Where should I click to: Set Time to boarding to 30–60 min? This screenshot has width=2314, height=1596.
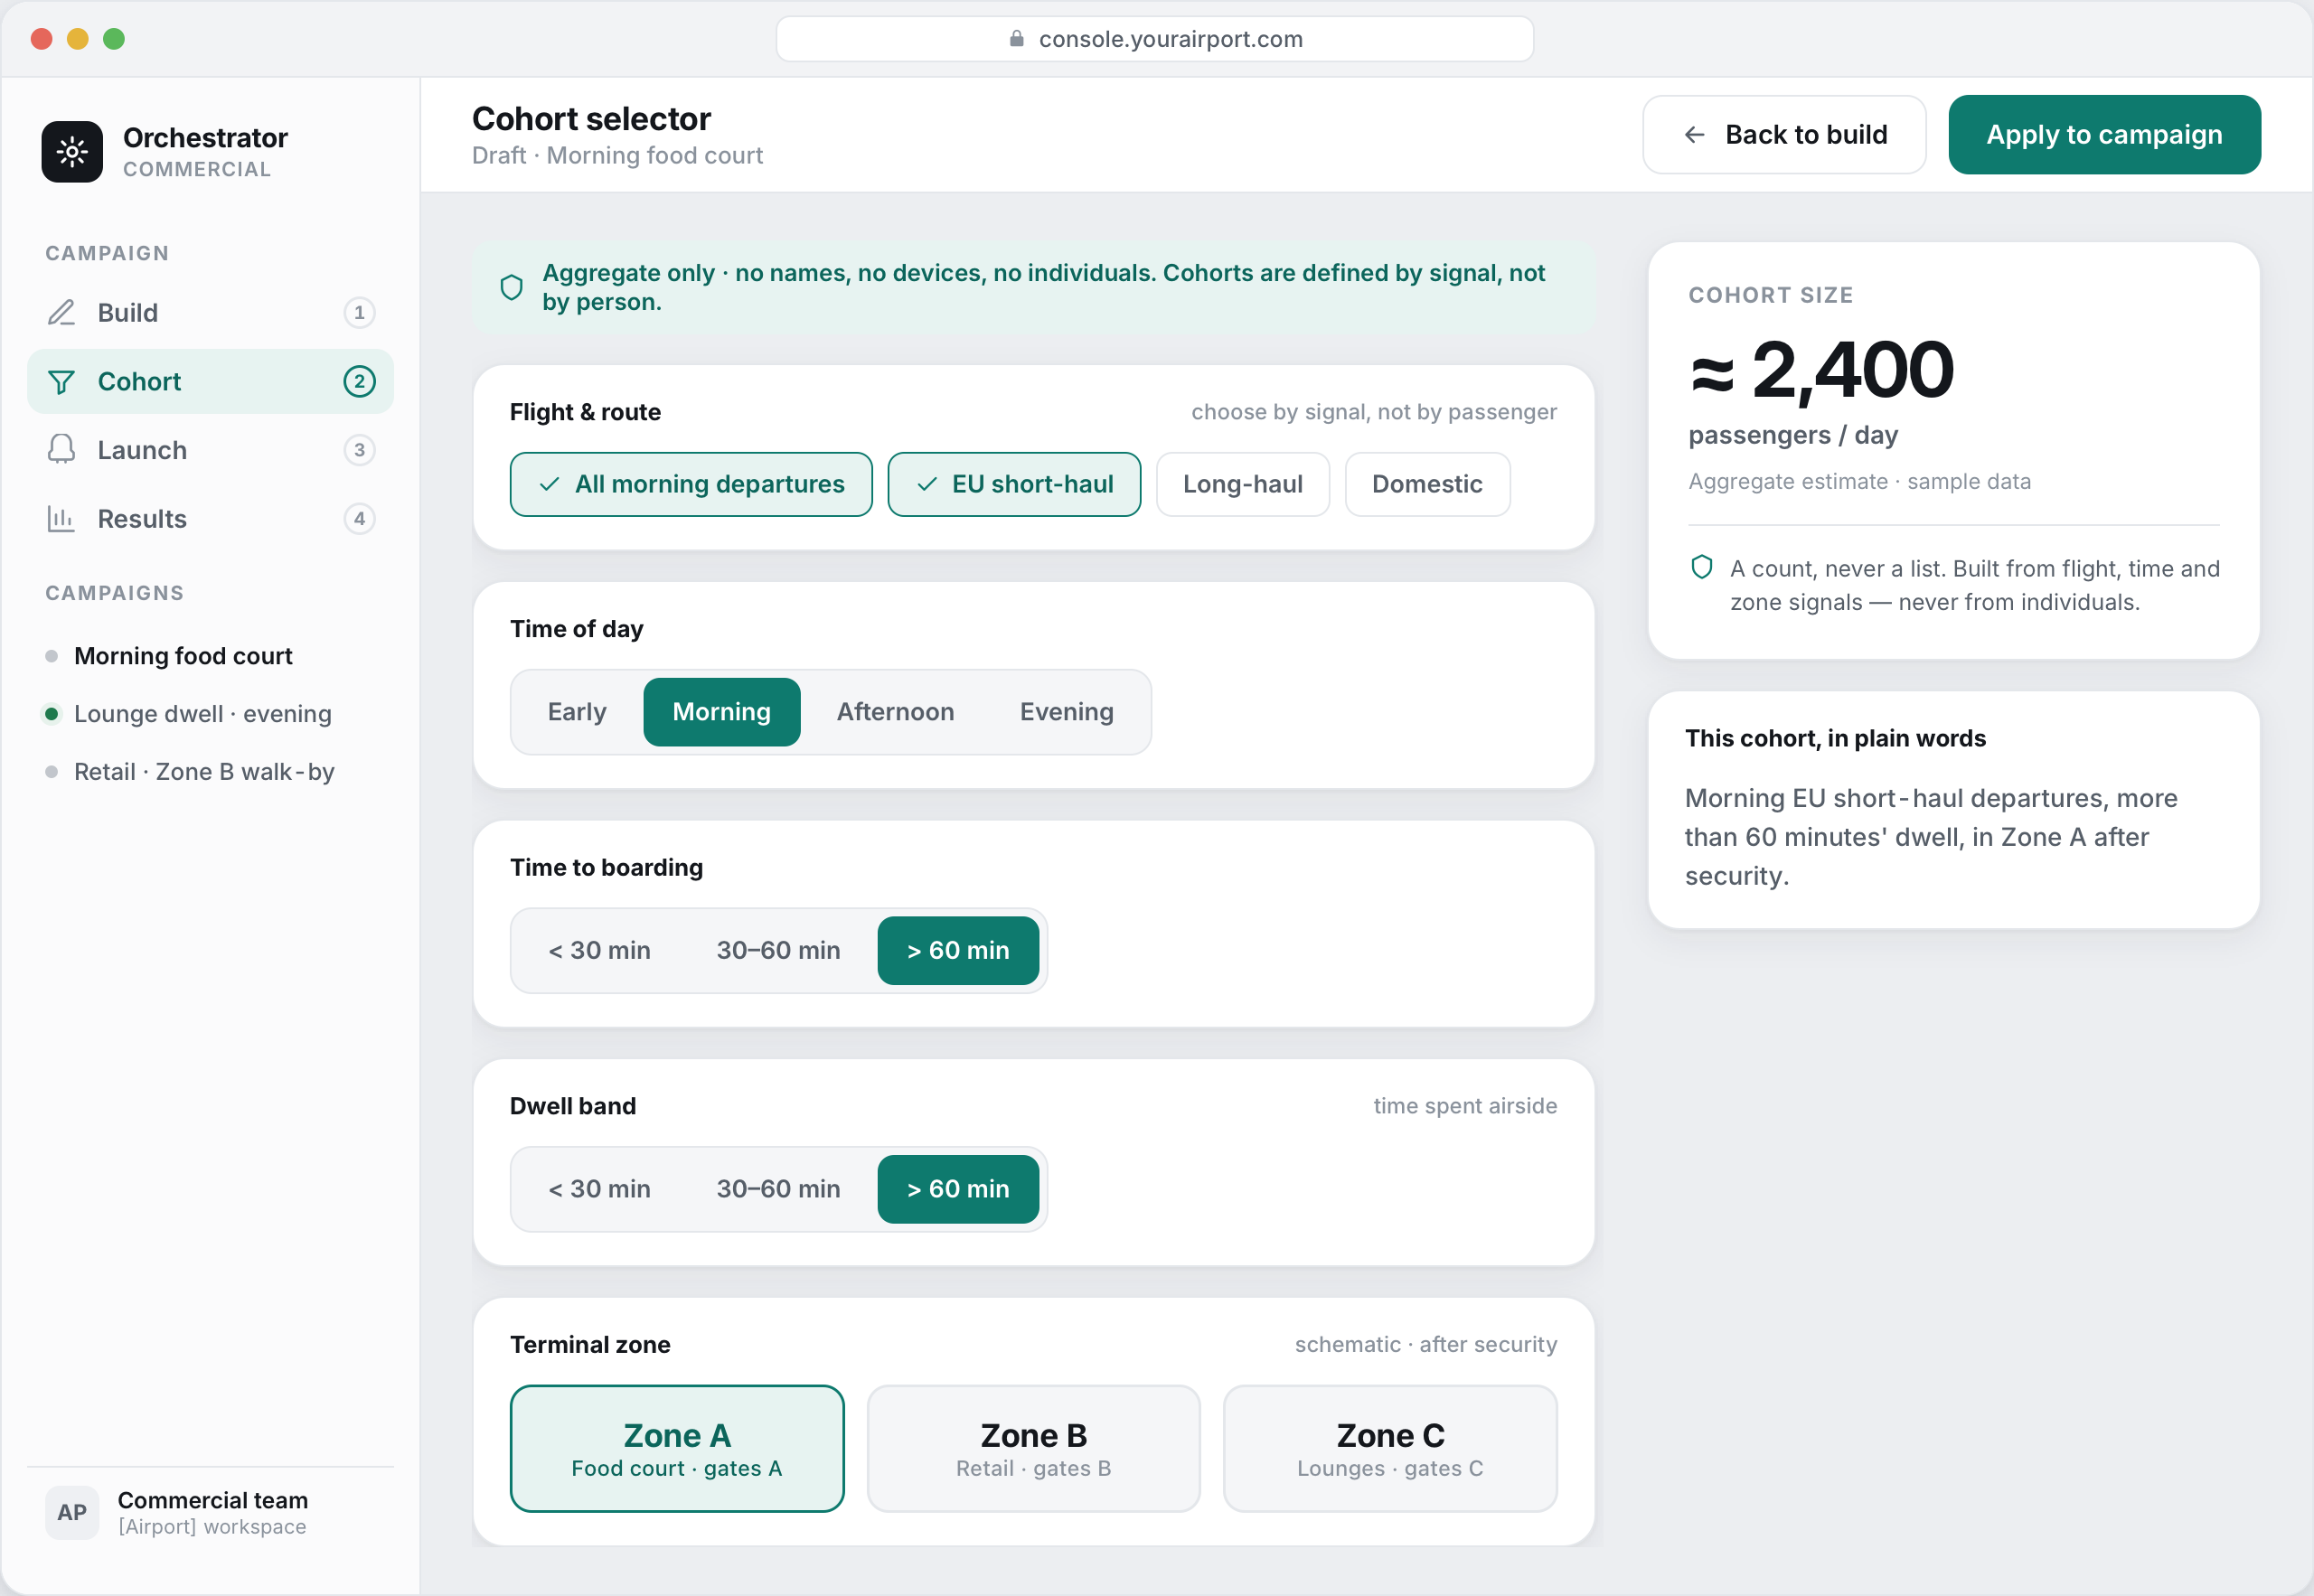778,951
